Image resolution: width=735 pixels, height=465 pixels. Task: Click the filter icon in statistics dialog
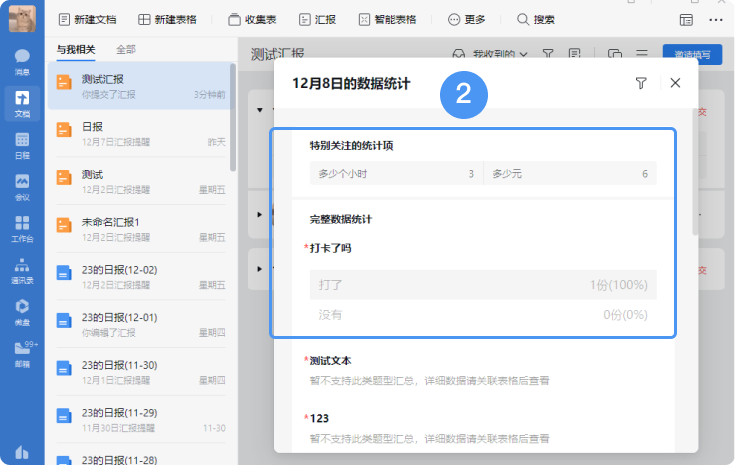(x=641, y=83)
